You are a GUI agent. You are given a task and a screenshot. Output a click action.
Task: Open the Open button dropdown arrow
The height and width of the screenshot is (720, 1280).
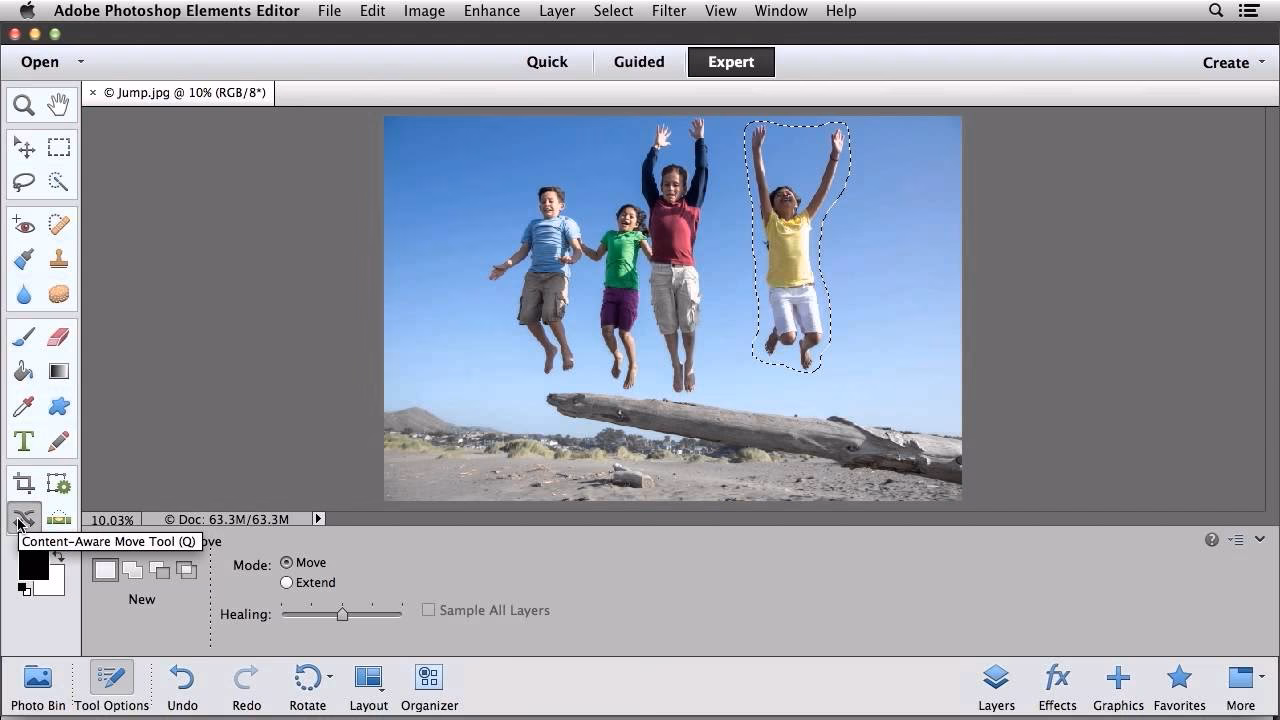click(80, 61)
